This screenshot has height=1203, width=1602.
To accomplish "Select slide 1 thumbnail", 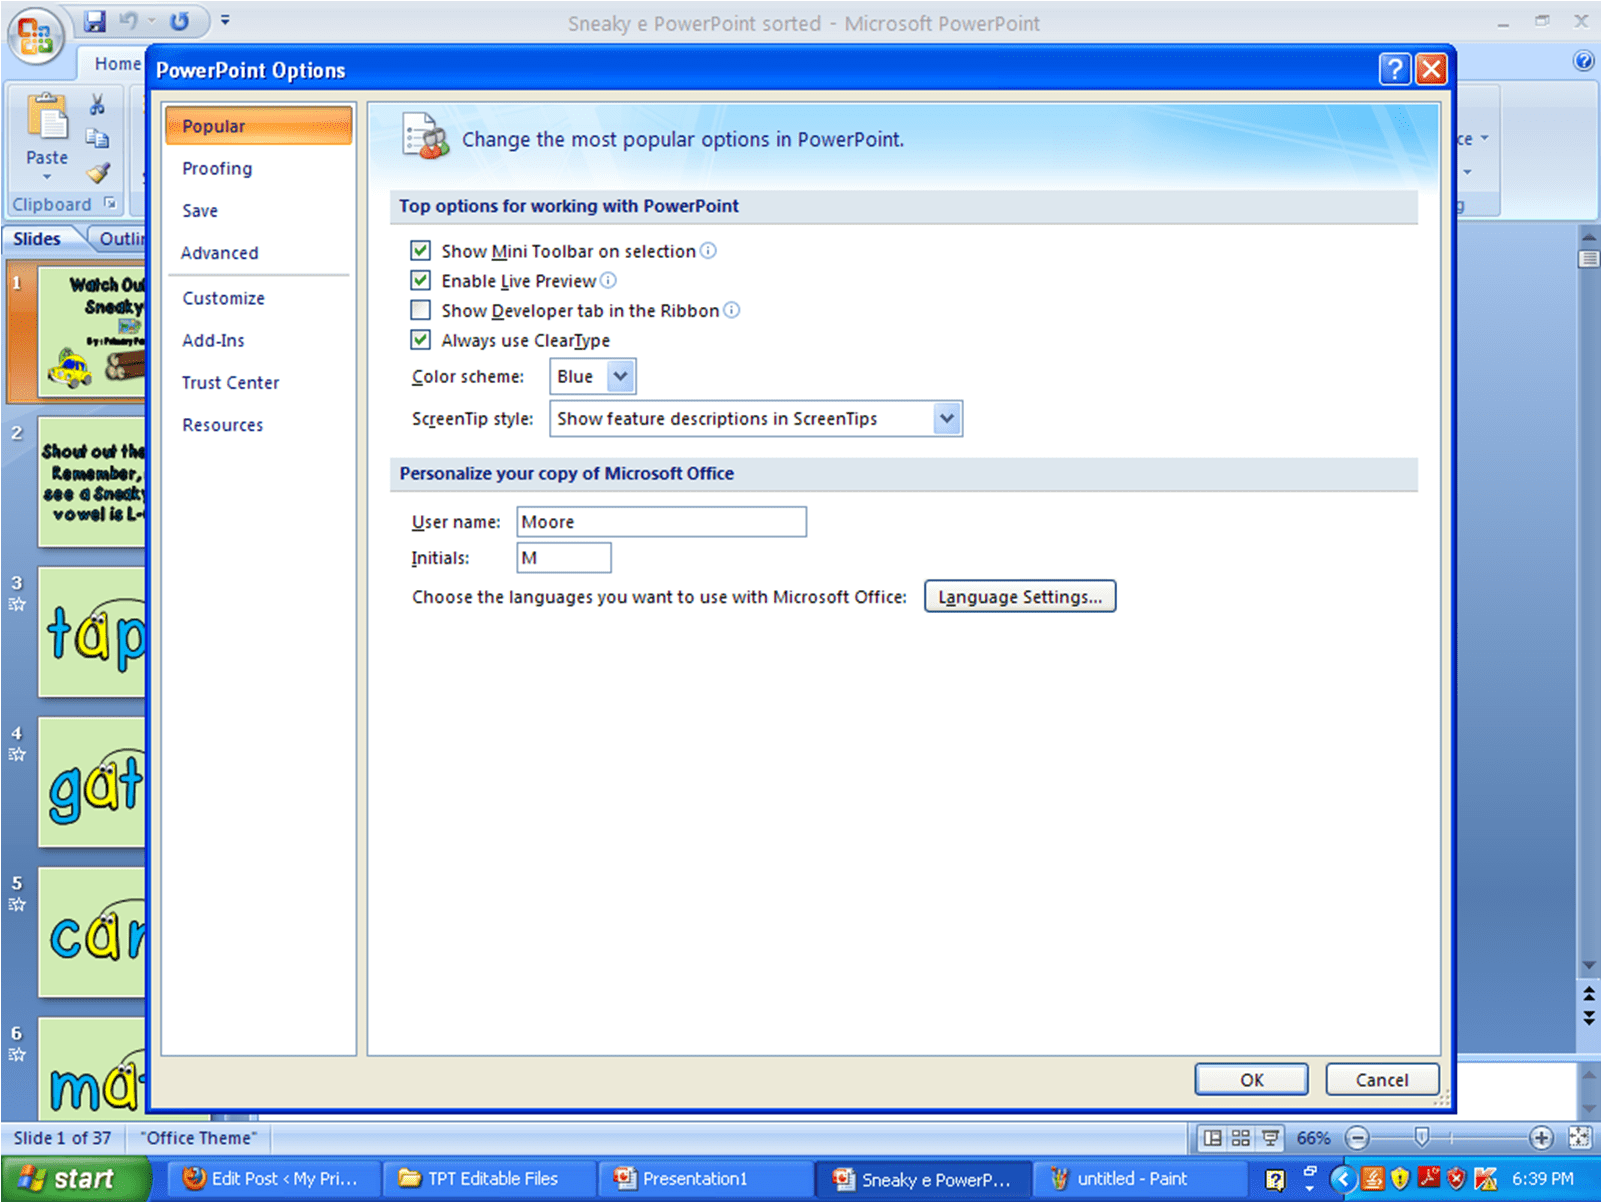I will (x=92, y=331).
